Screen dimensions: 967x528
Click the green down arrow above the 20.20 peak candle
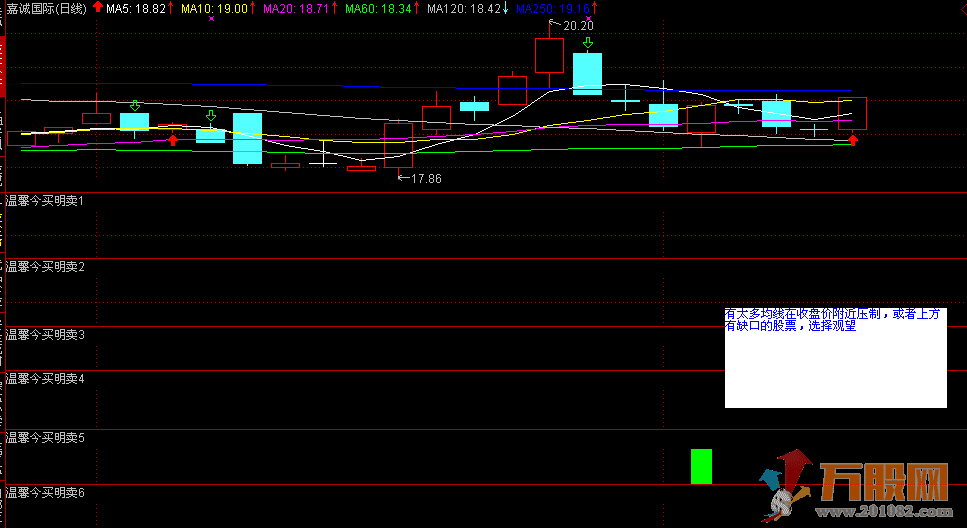[x=588, y=43]
